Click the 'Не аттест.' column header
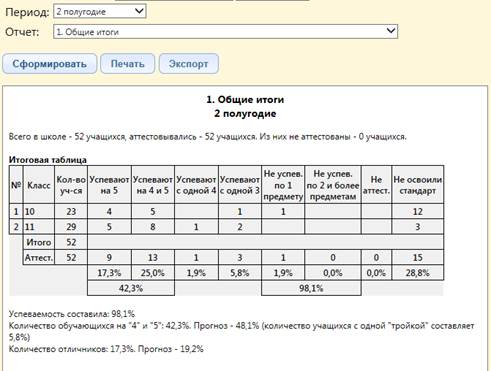The width and height of the screenshot is (491, 371). coord(376,185)
